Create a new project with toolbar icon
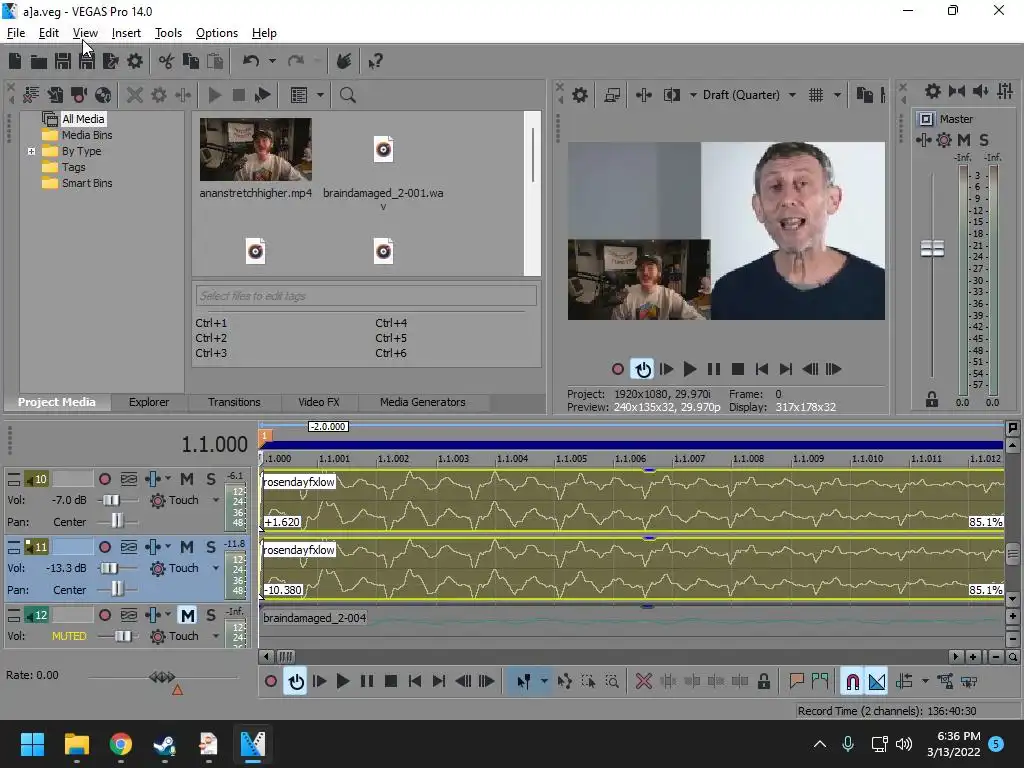Screen dimensions: 1024x768 pyautogui.click(x=15, y=61)
